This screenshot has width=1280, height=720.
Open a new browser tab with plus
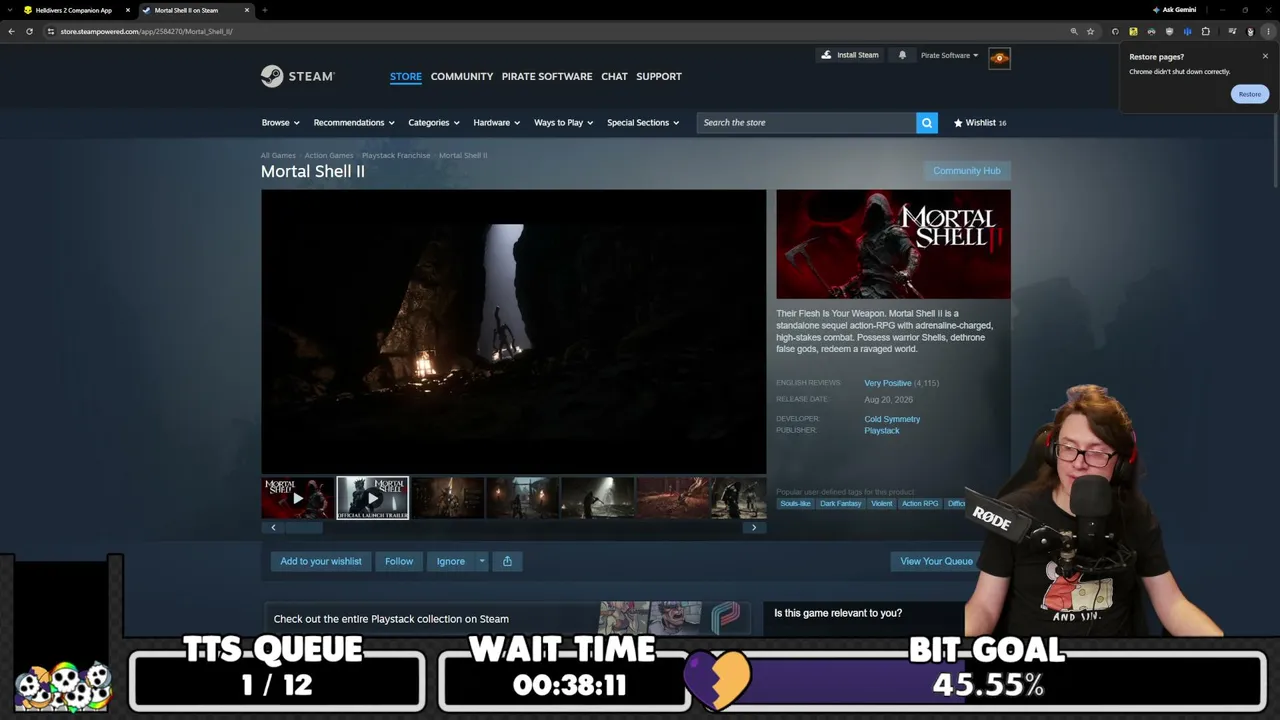tap(264, 10)
